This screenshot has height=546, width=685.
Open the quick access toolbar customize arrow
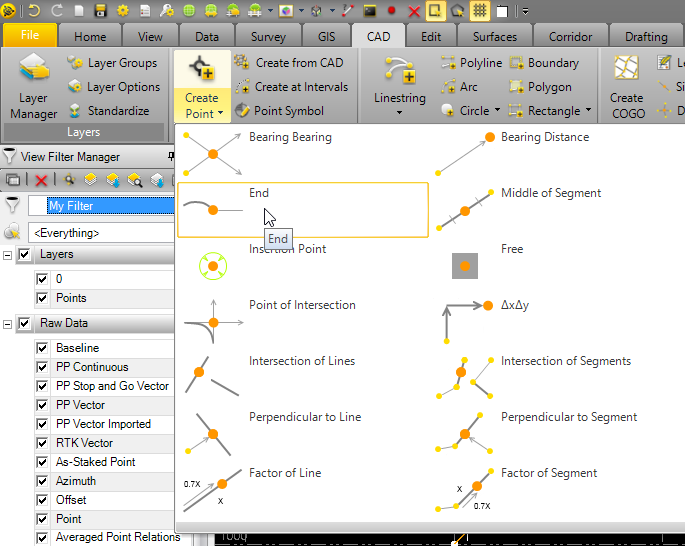point(526,11)
